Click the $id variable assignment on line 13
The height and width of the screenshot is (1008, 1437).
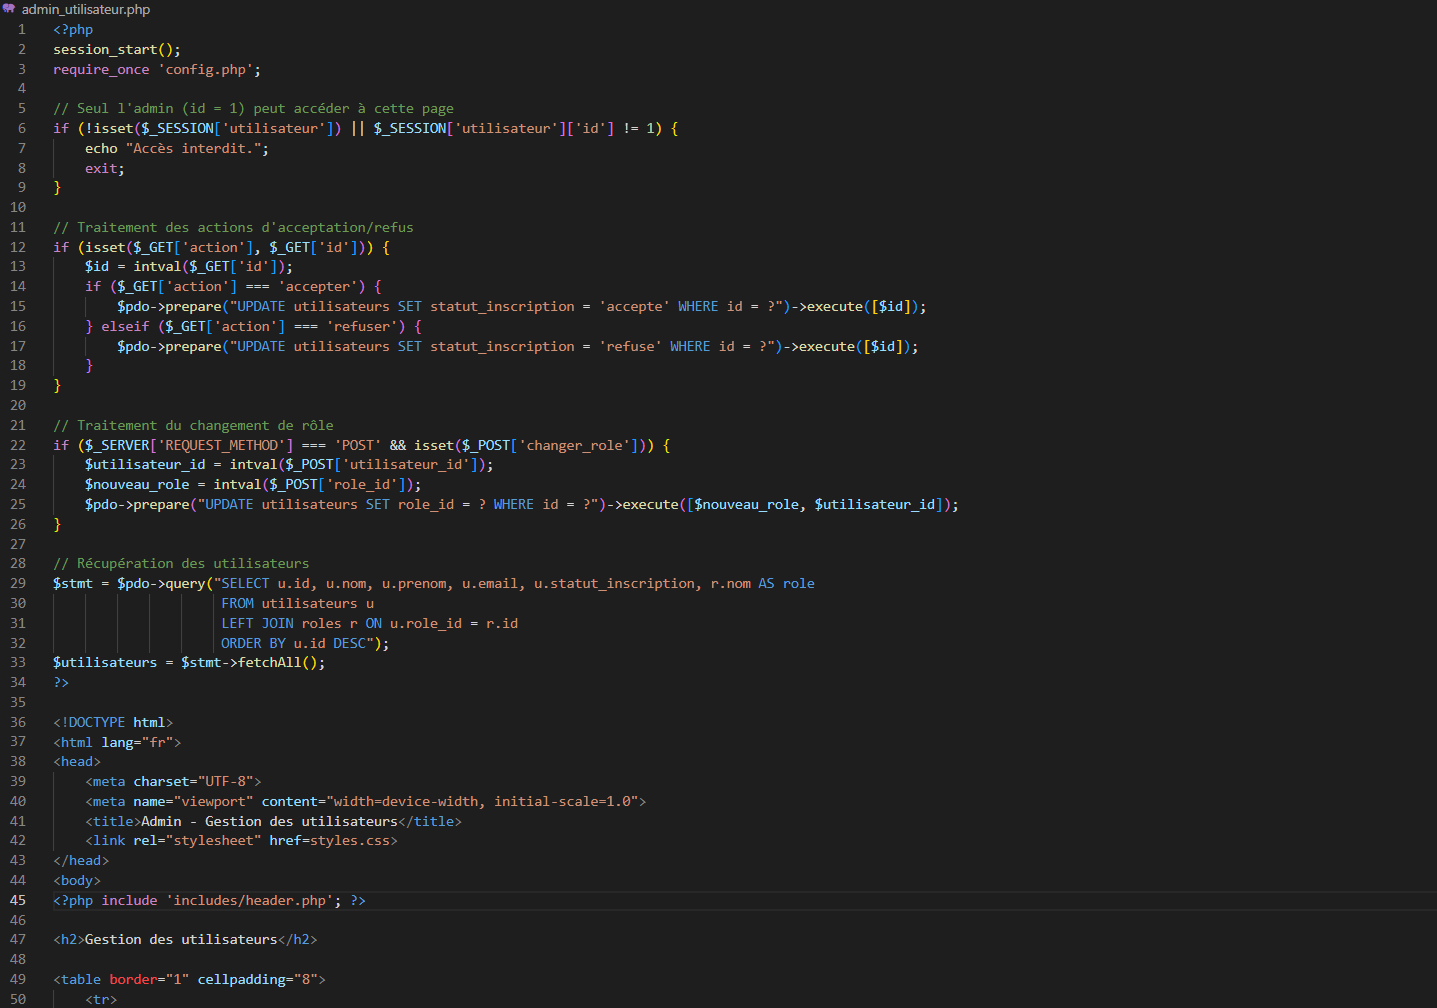click(97, 267)
